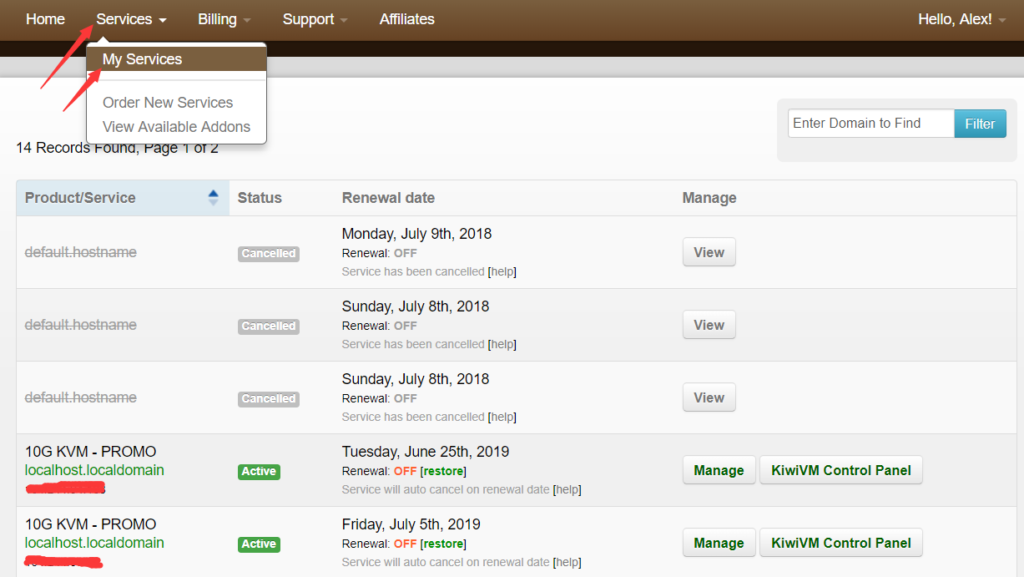Open the Services dropdown menu
Viewport: 1024px width, 577px height.
click(x=131, y=19)
